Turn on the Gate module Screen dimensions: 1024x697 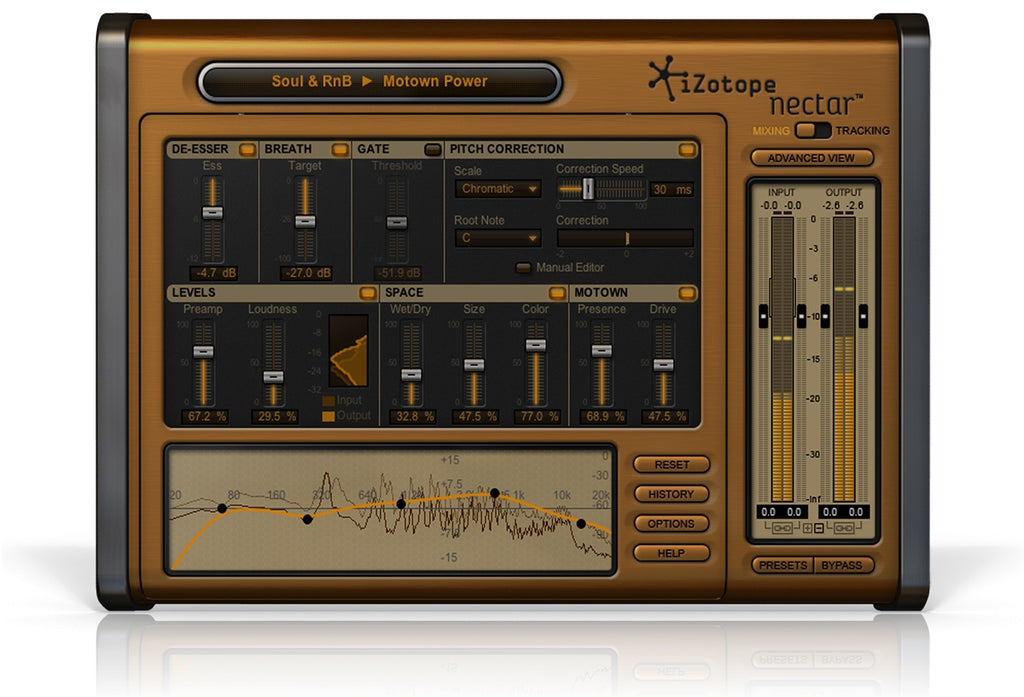432,150
